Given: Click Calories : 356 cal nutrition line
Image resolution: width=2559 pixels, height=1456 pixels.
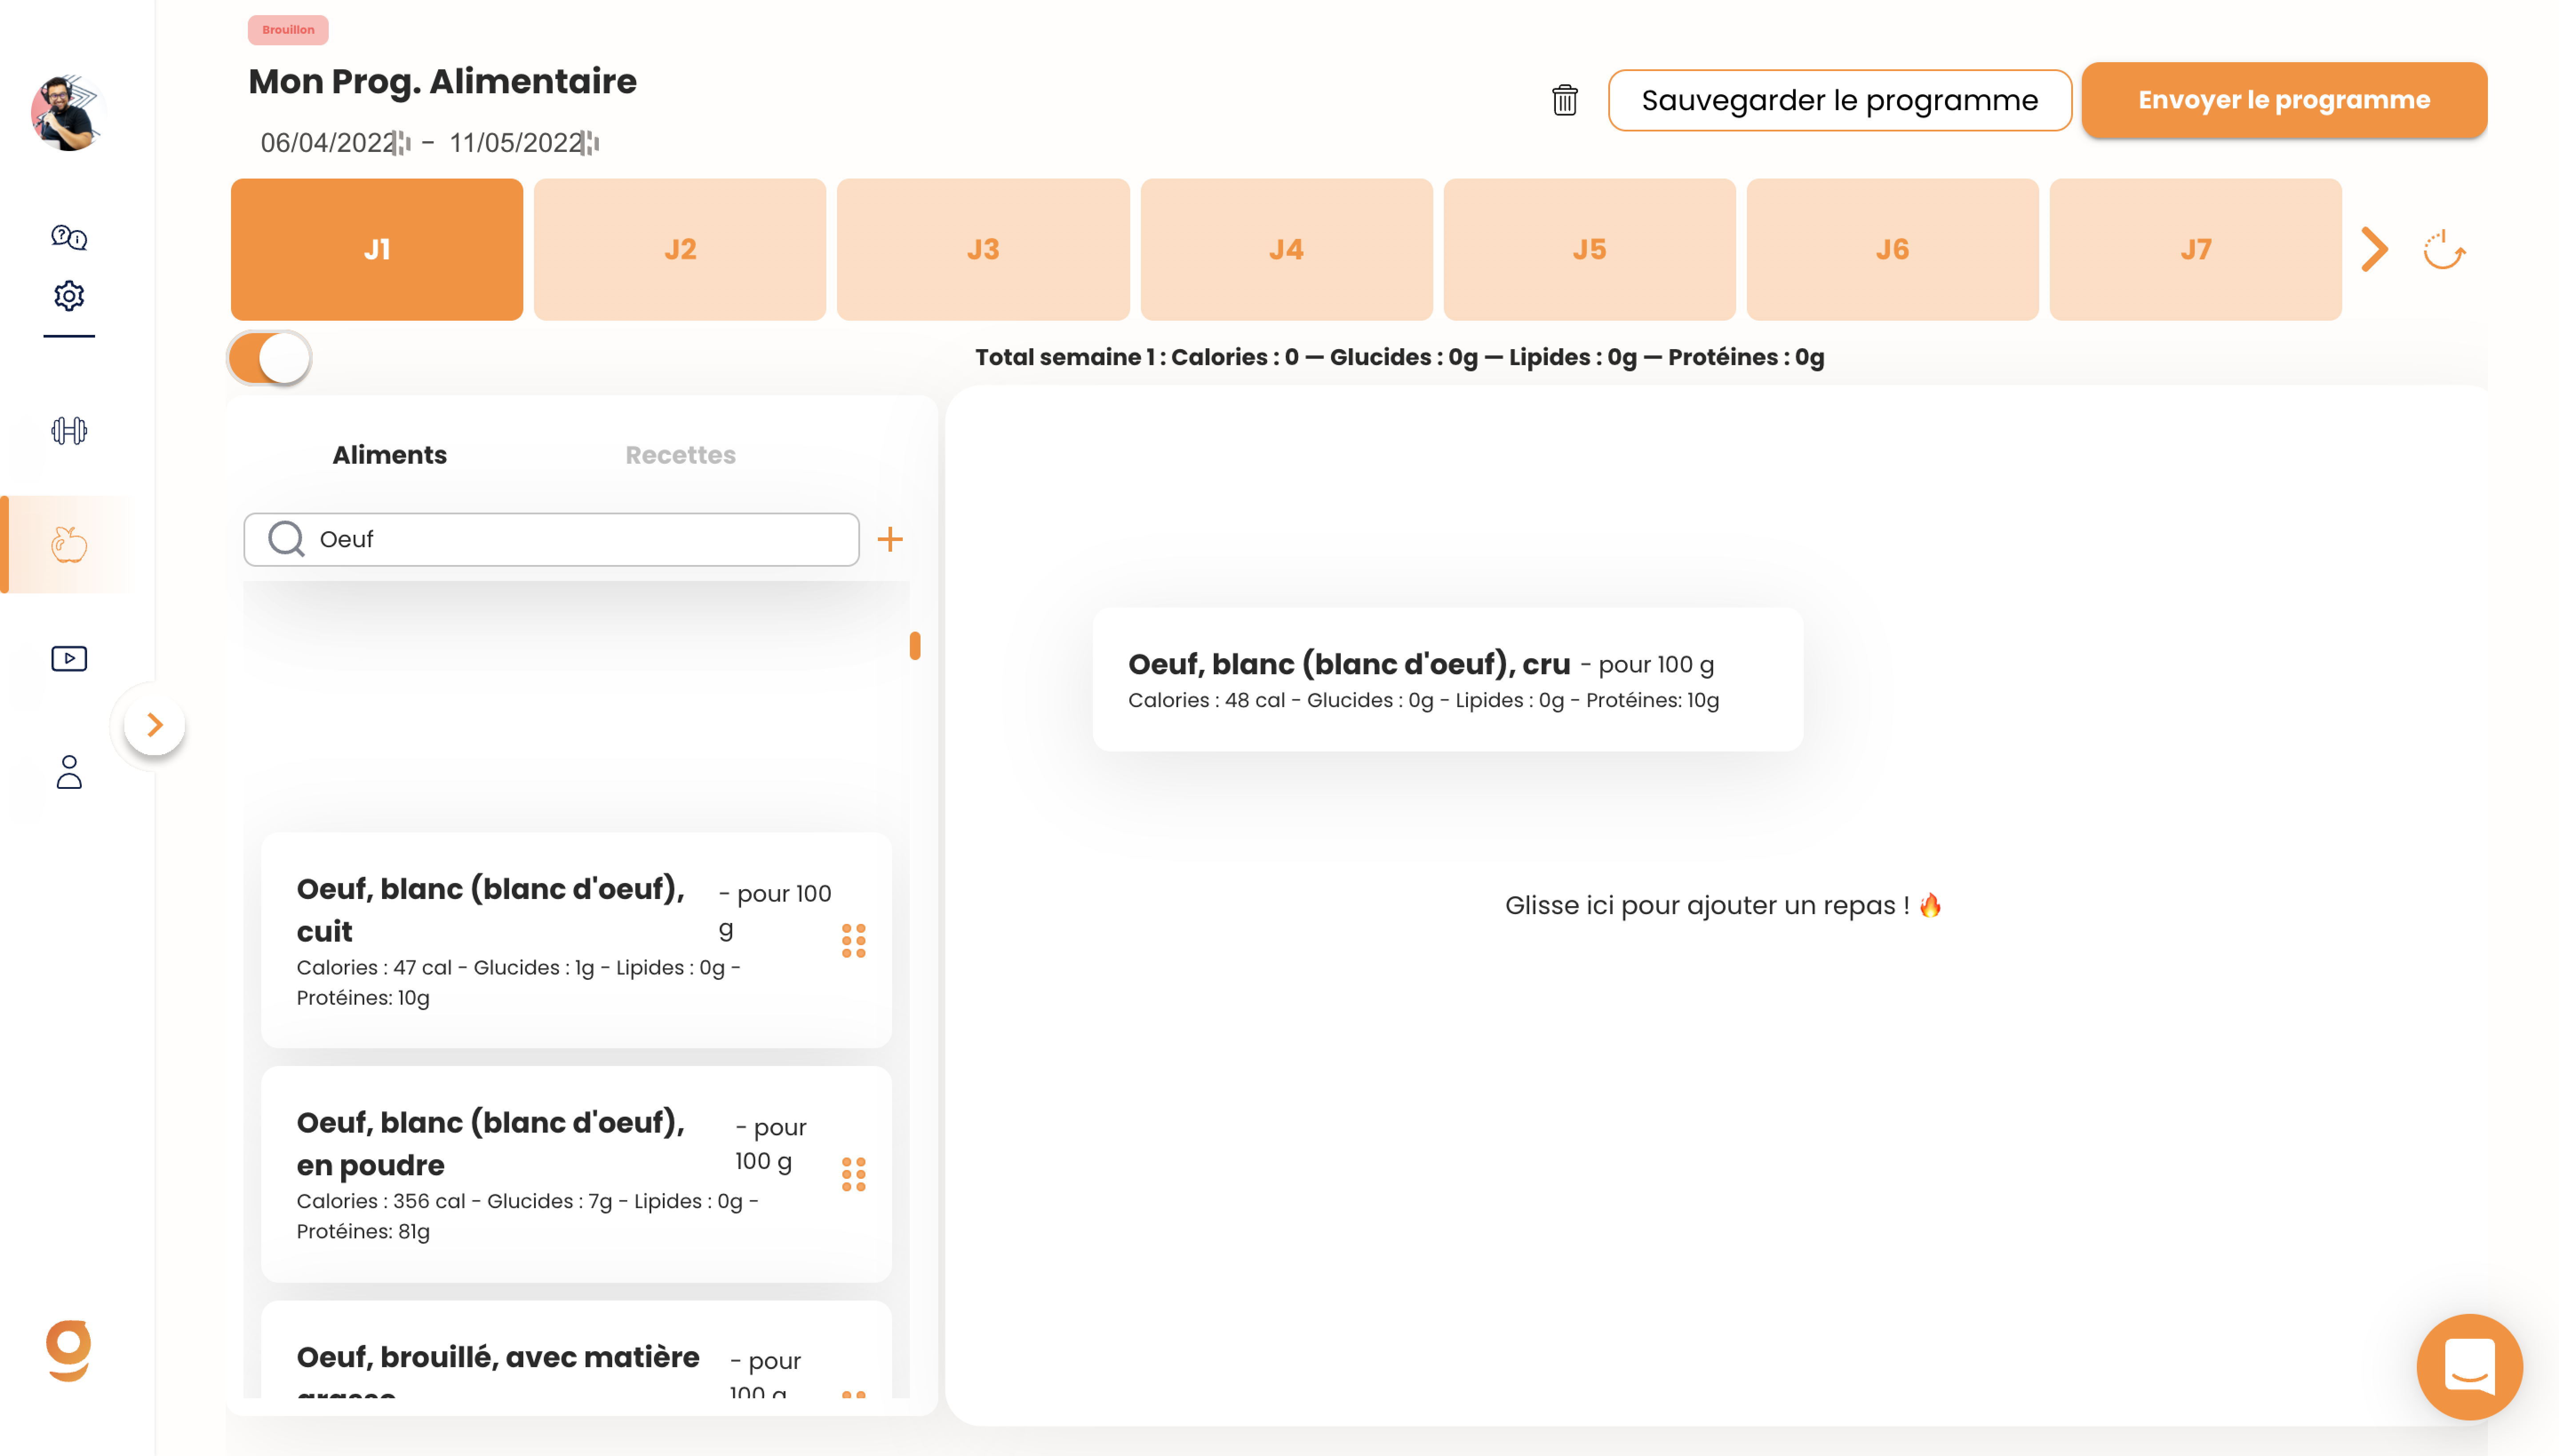Looking at the screenshot, I should (x=527, y=1216).
